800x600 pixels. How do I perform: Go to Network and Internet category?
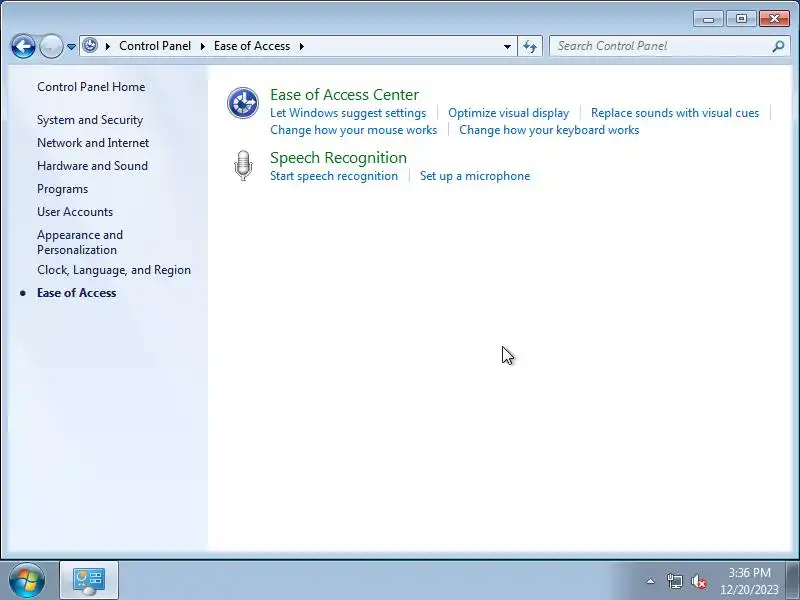(93, 143)
